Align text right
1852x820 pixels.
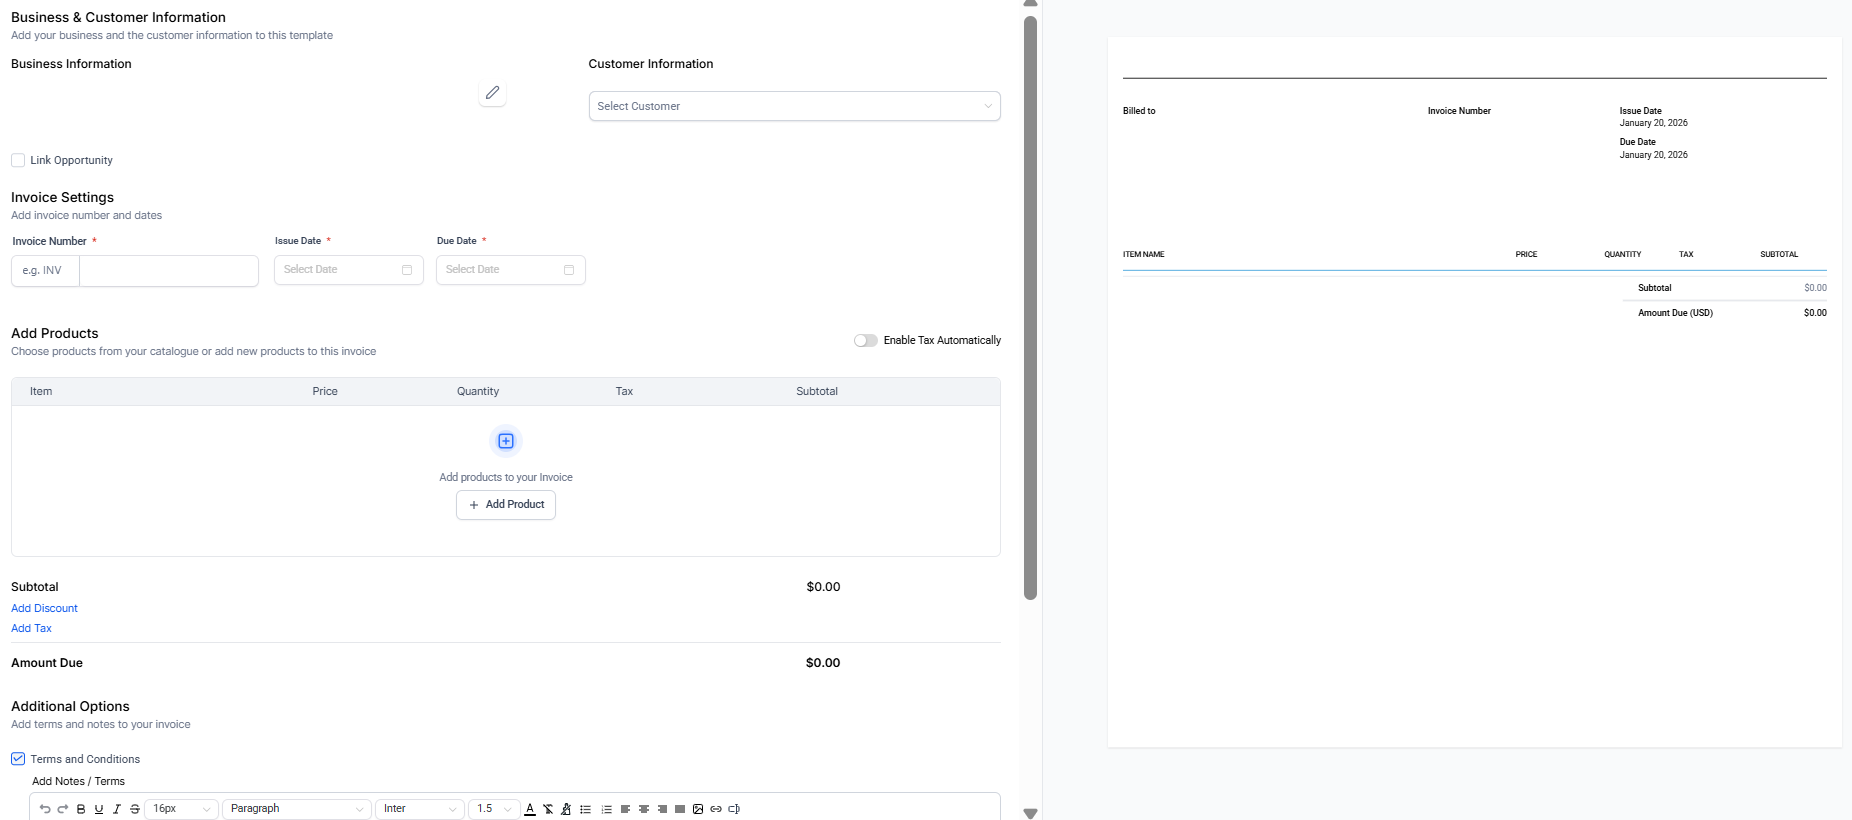click(662, 809)
